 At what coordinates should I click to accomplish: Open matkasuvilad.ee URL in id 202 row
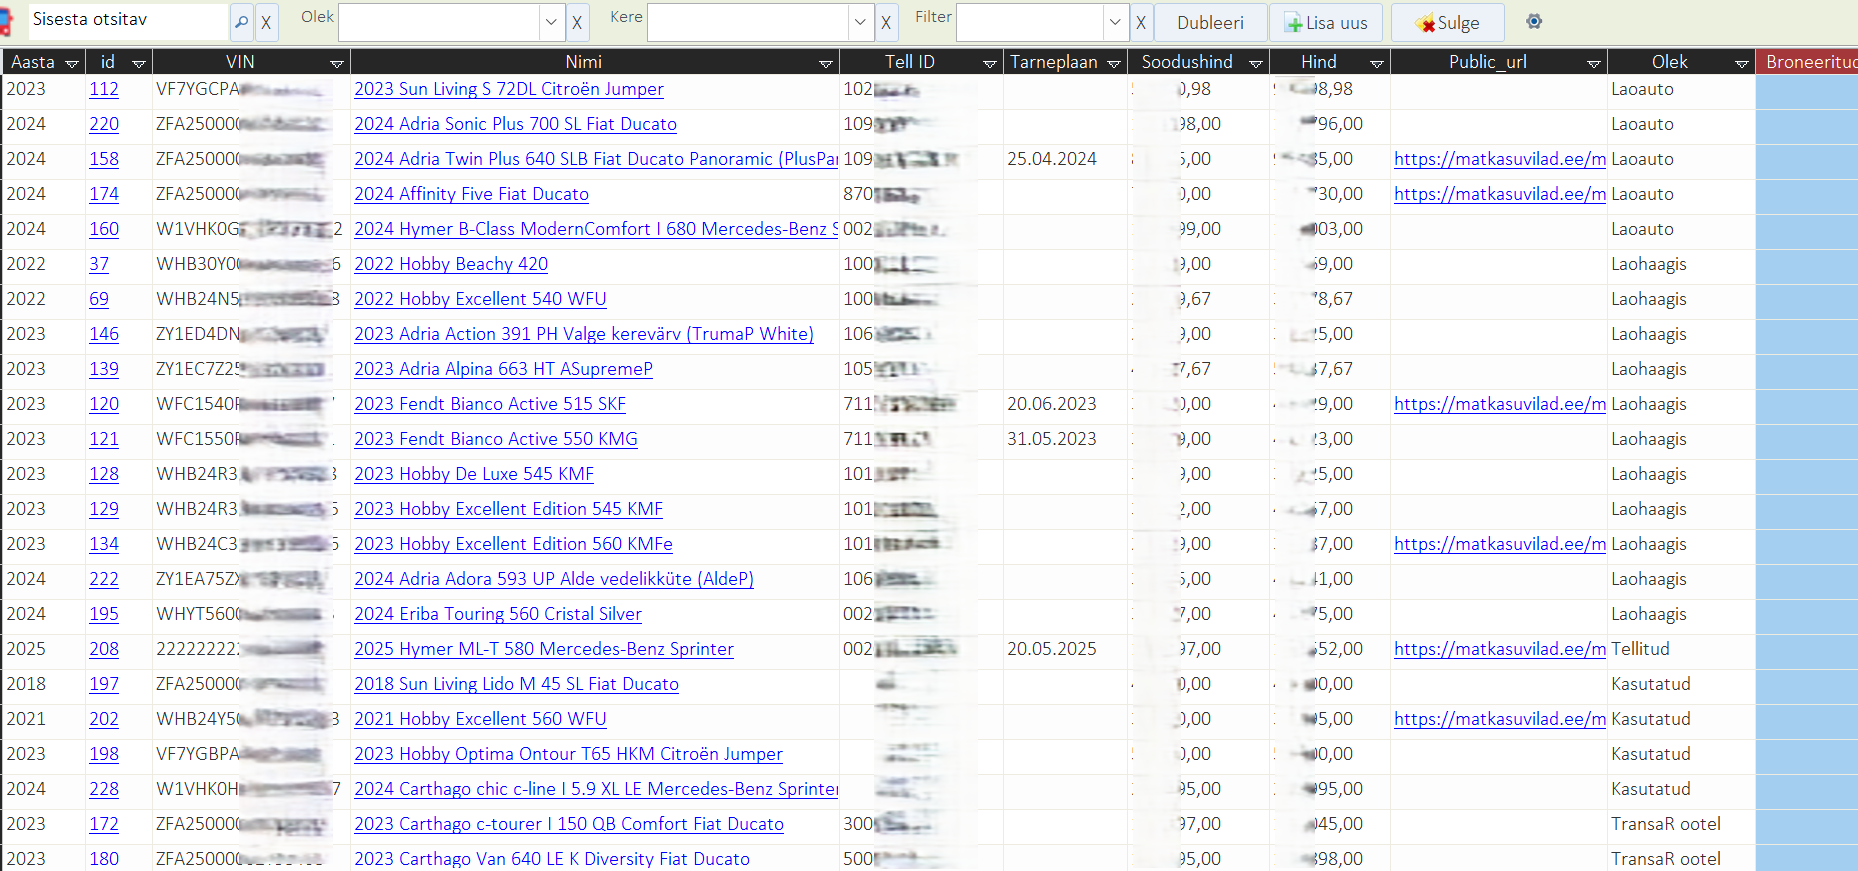pos(1500,719)
